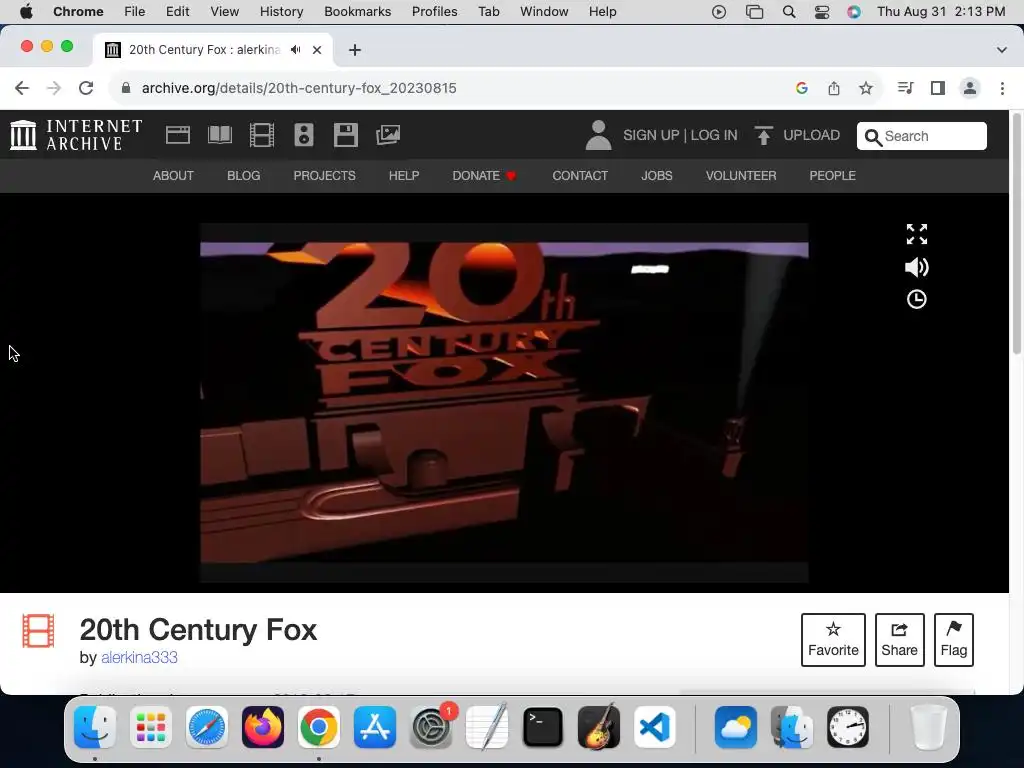Open PEOPLE navigation item

(x=833, y=176)
